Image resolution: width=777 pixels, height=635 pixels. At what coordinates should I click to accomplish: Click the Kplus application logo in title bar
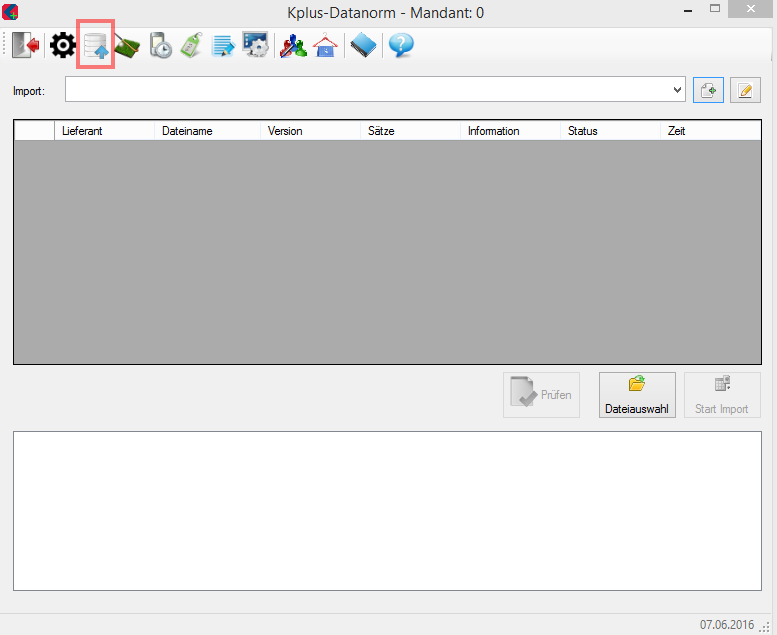pos(10,12)
